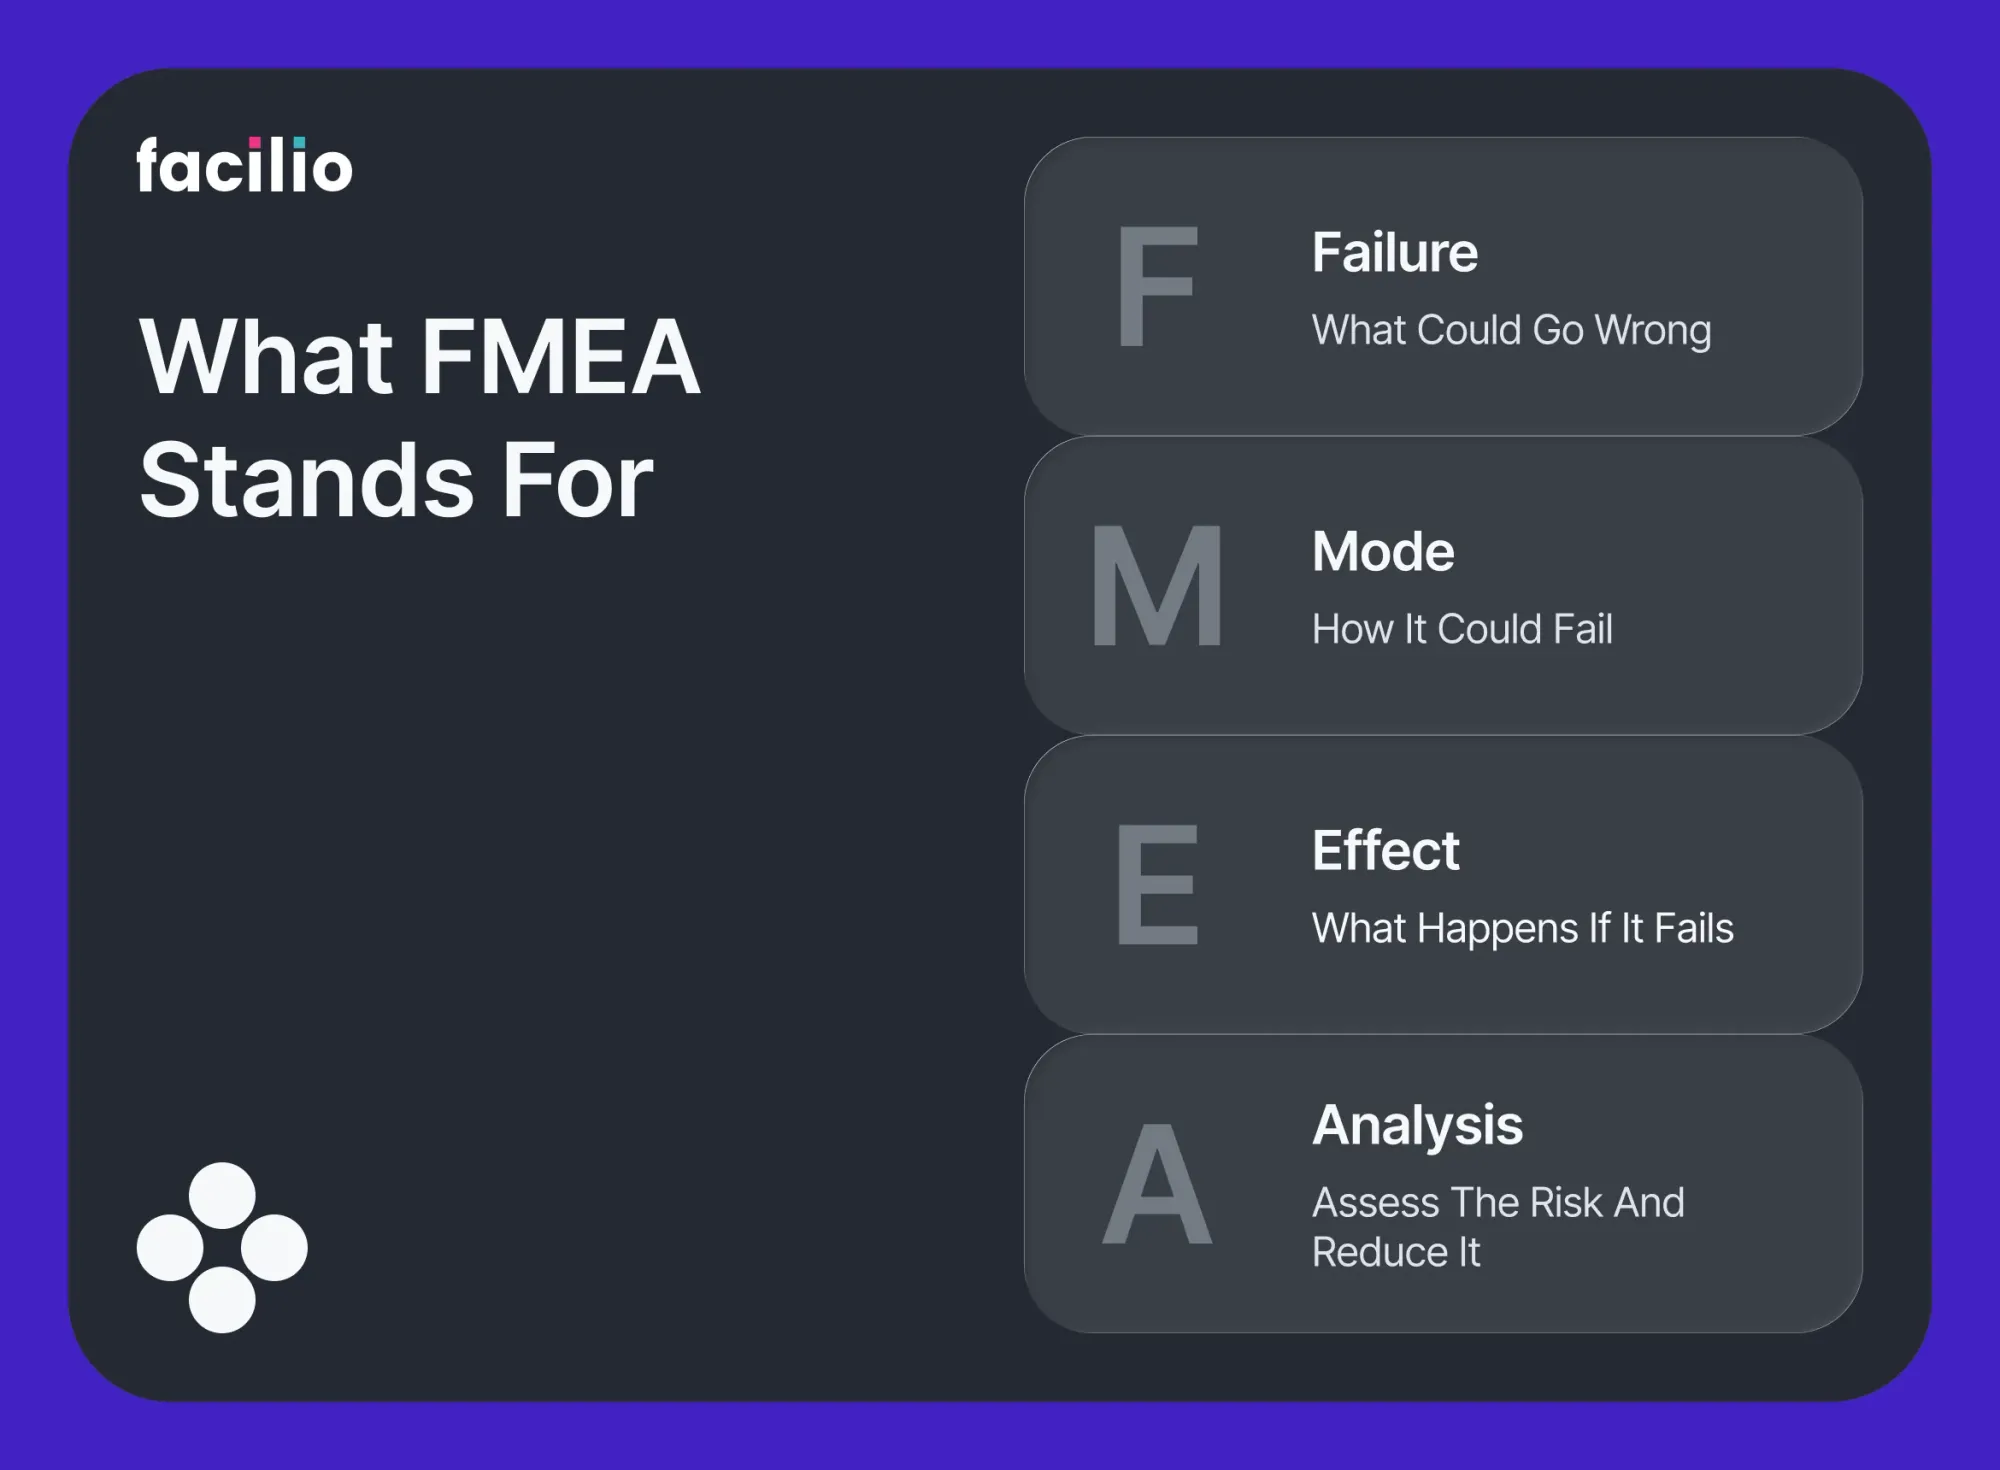Select the large letter M icon
This screenshot has height=1470, width=2000.
click(1157, 587)
